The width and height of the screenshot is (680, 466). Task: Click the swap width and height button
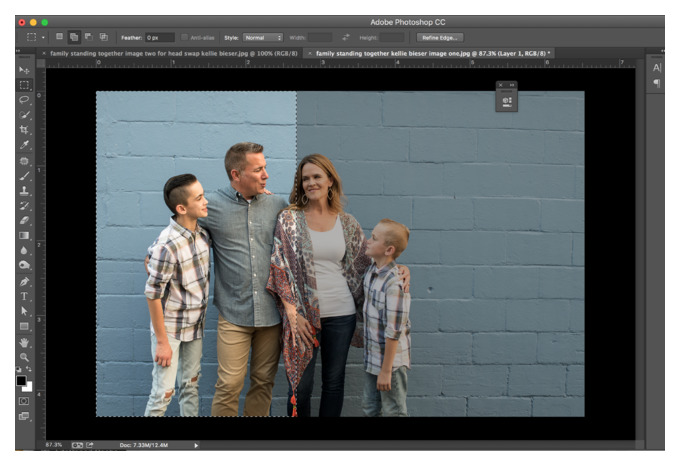tap(346, 37)
